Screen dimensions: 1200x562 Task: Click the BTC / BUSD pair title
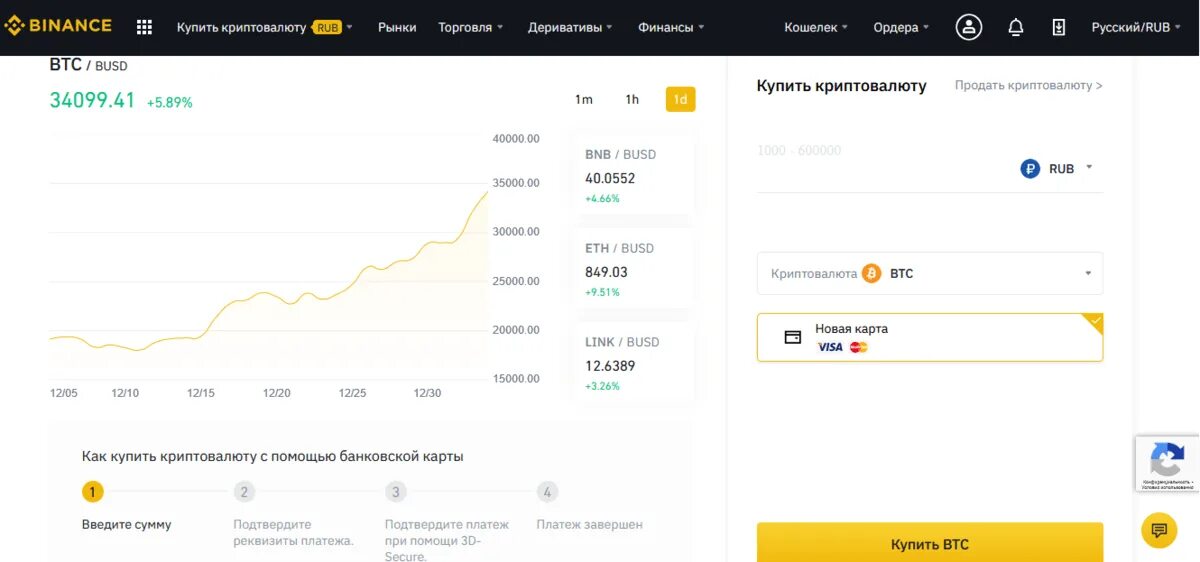(x=88, y=65)
